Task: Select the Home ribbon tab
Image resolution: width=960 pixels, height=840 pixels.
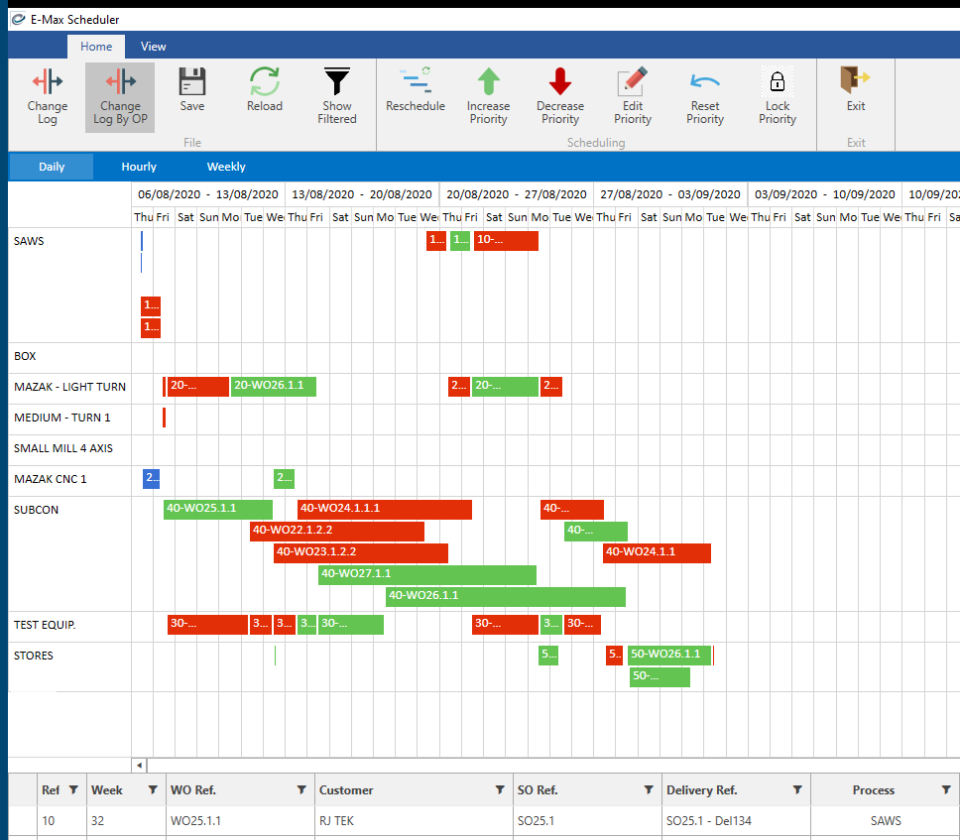Action: pyautogui.click(x=96, y=46)
